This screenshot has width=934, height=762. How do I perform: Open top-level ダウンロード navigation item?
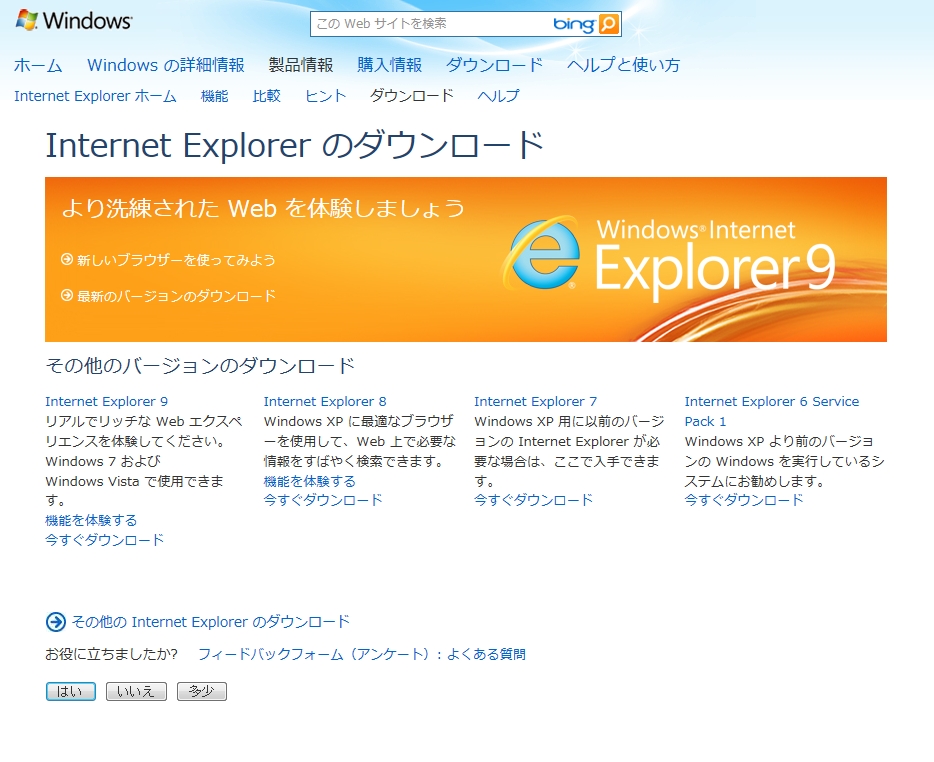[494, 65]
